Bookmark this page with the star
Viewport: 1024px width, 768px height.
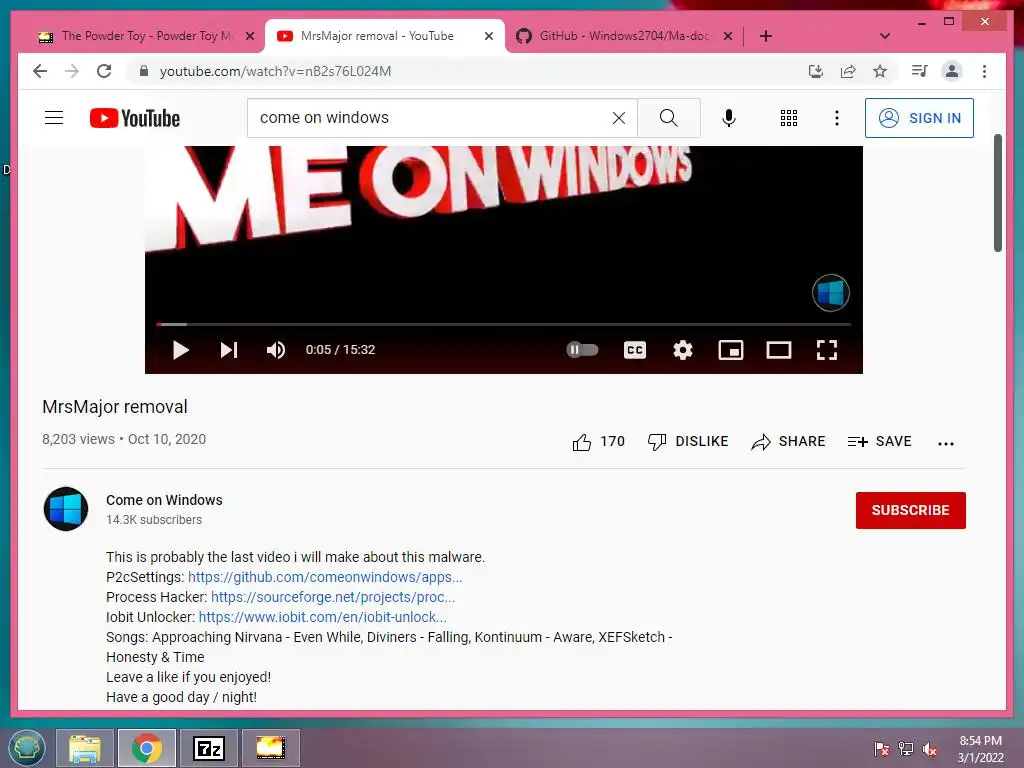click(x=880, y=71)
